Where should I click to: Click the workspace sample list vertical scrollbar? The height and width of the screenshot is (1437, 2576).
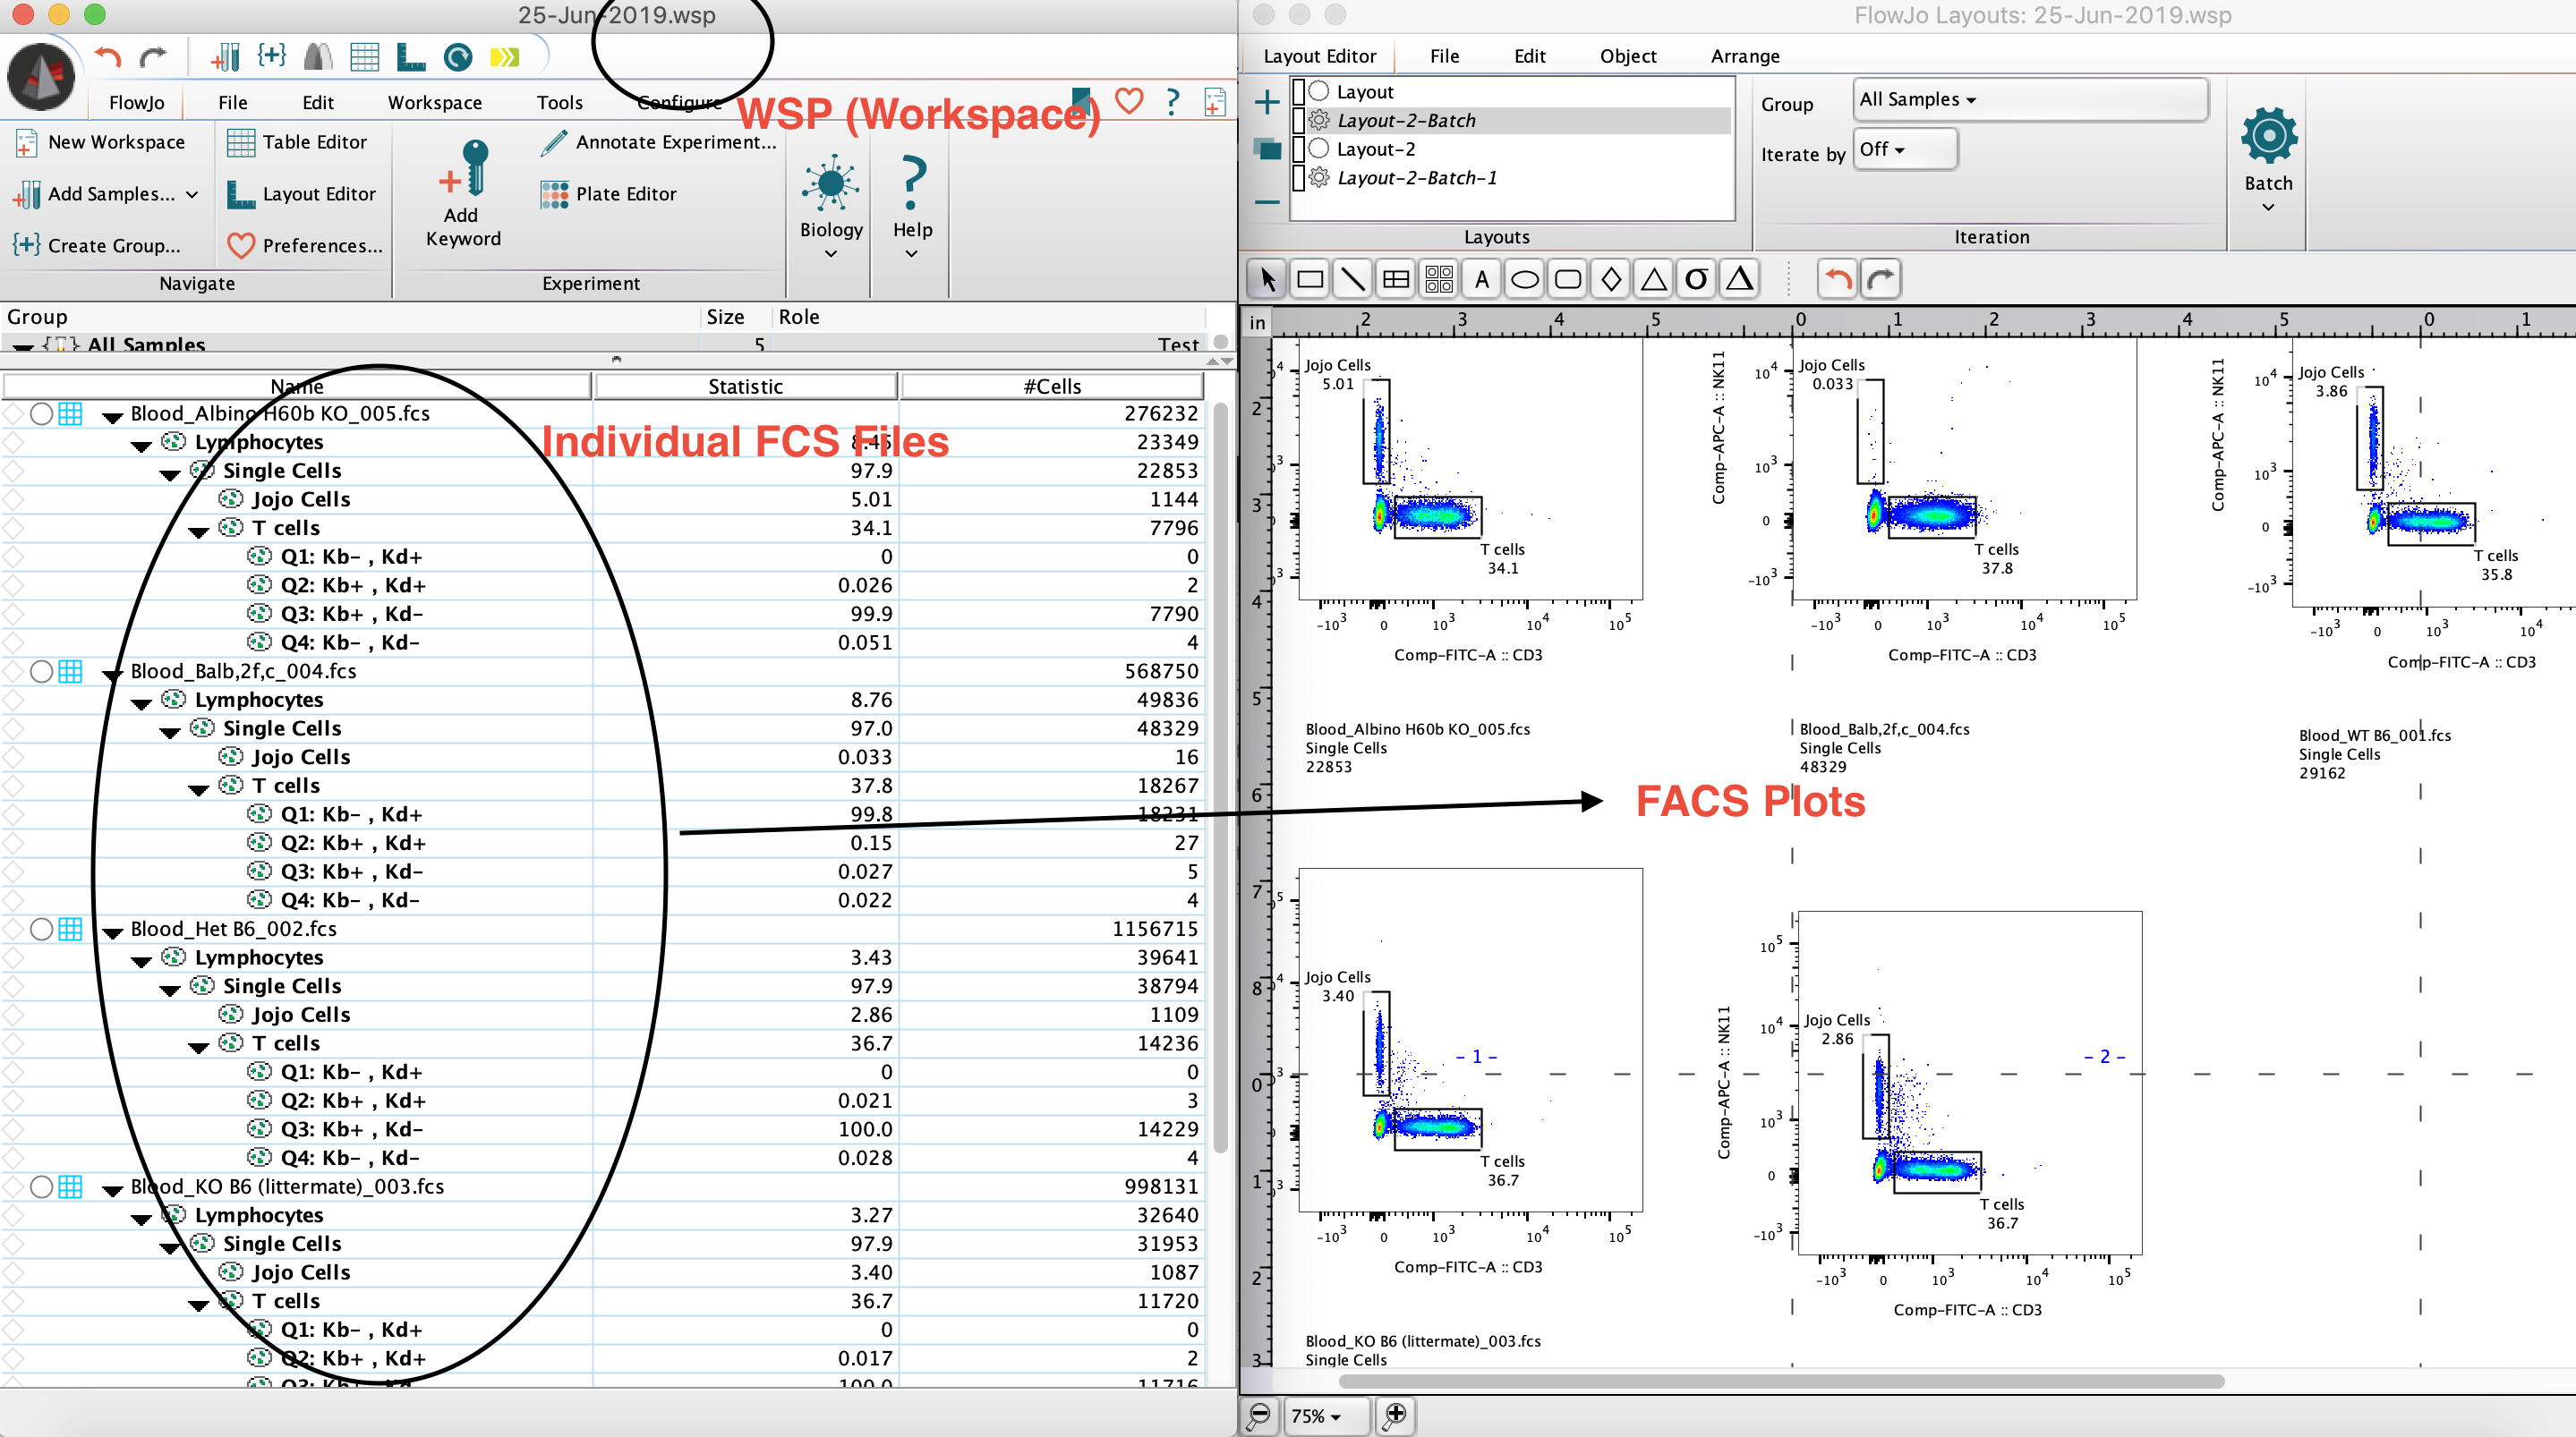tap(1220, 777)
